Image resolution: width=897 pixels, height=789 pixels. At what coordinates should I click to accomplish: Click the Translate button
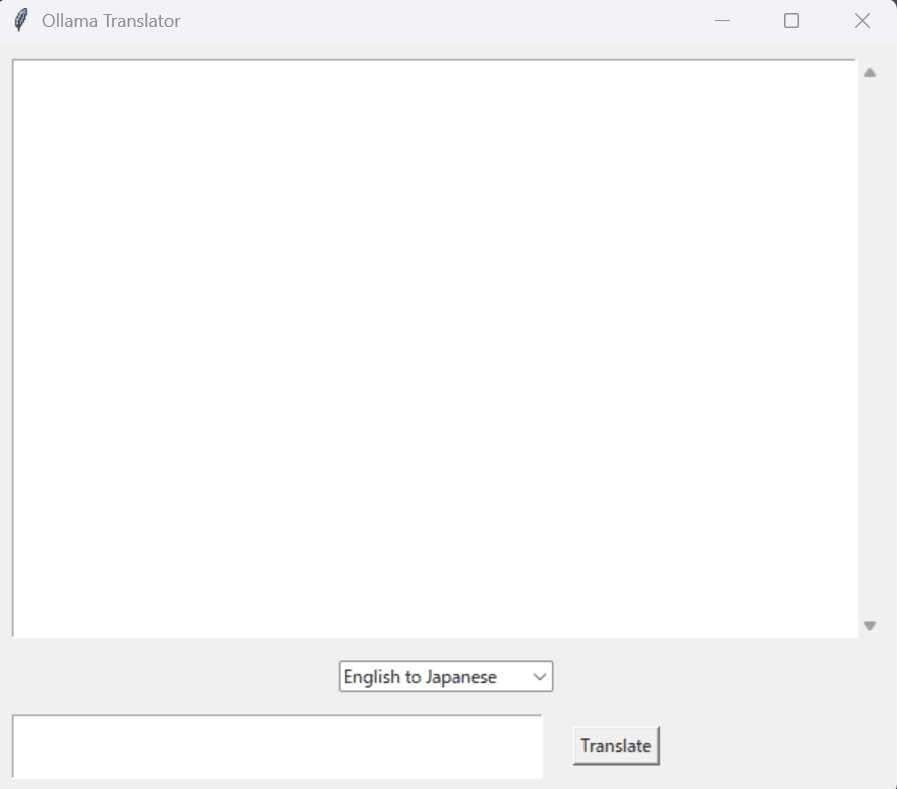coord(616,746)
